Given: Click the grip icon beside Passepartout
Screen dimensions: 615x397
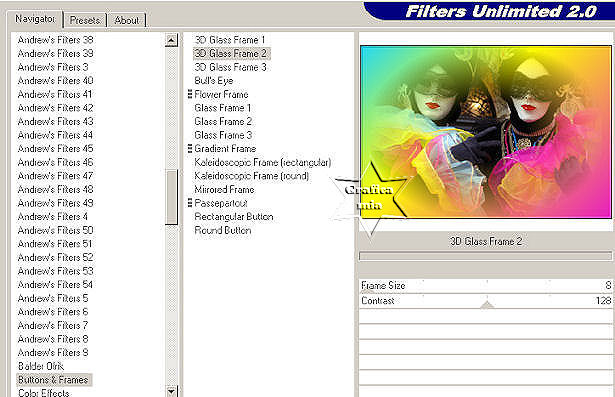Looking at the screenshot, I should [x=190, y=203].
